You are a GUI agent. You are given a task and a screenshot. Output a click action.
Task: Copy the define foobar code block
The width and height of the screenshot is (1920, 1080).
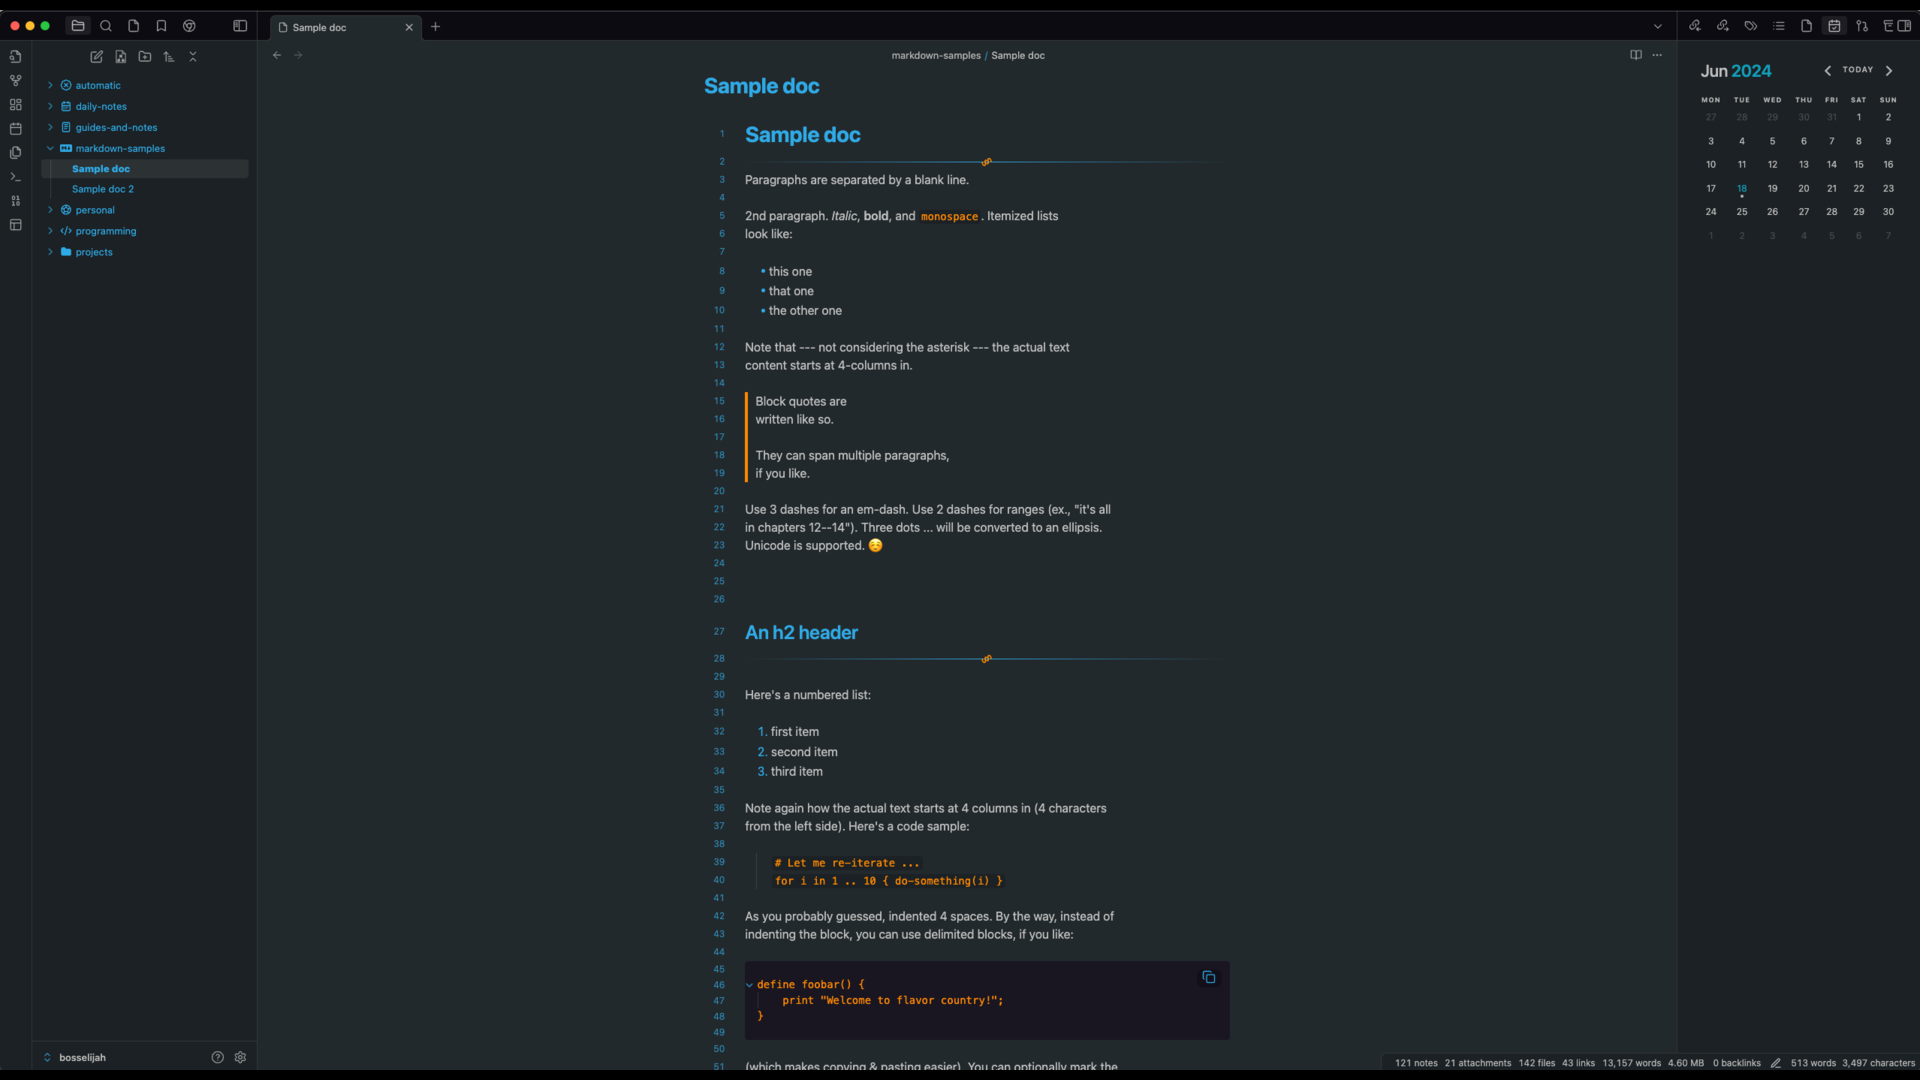tap(1208, 977)
